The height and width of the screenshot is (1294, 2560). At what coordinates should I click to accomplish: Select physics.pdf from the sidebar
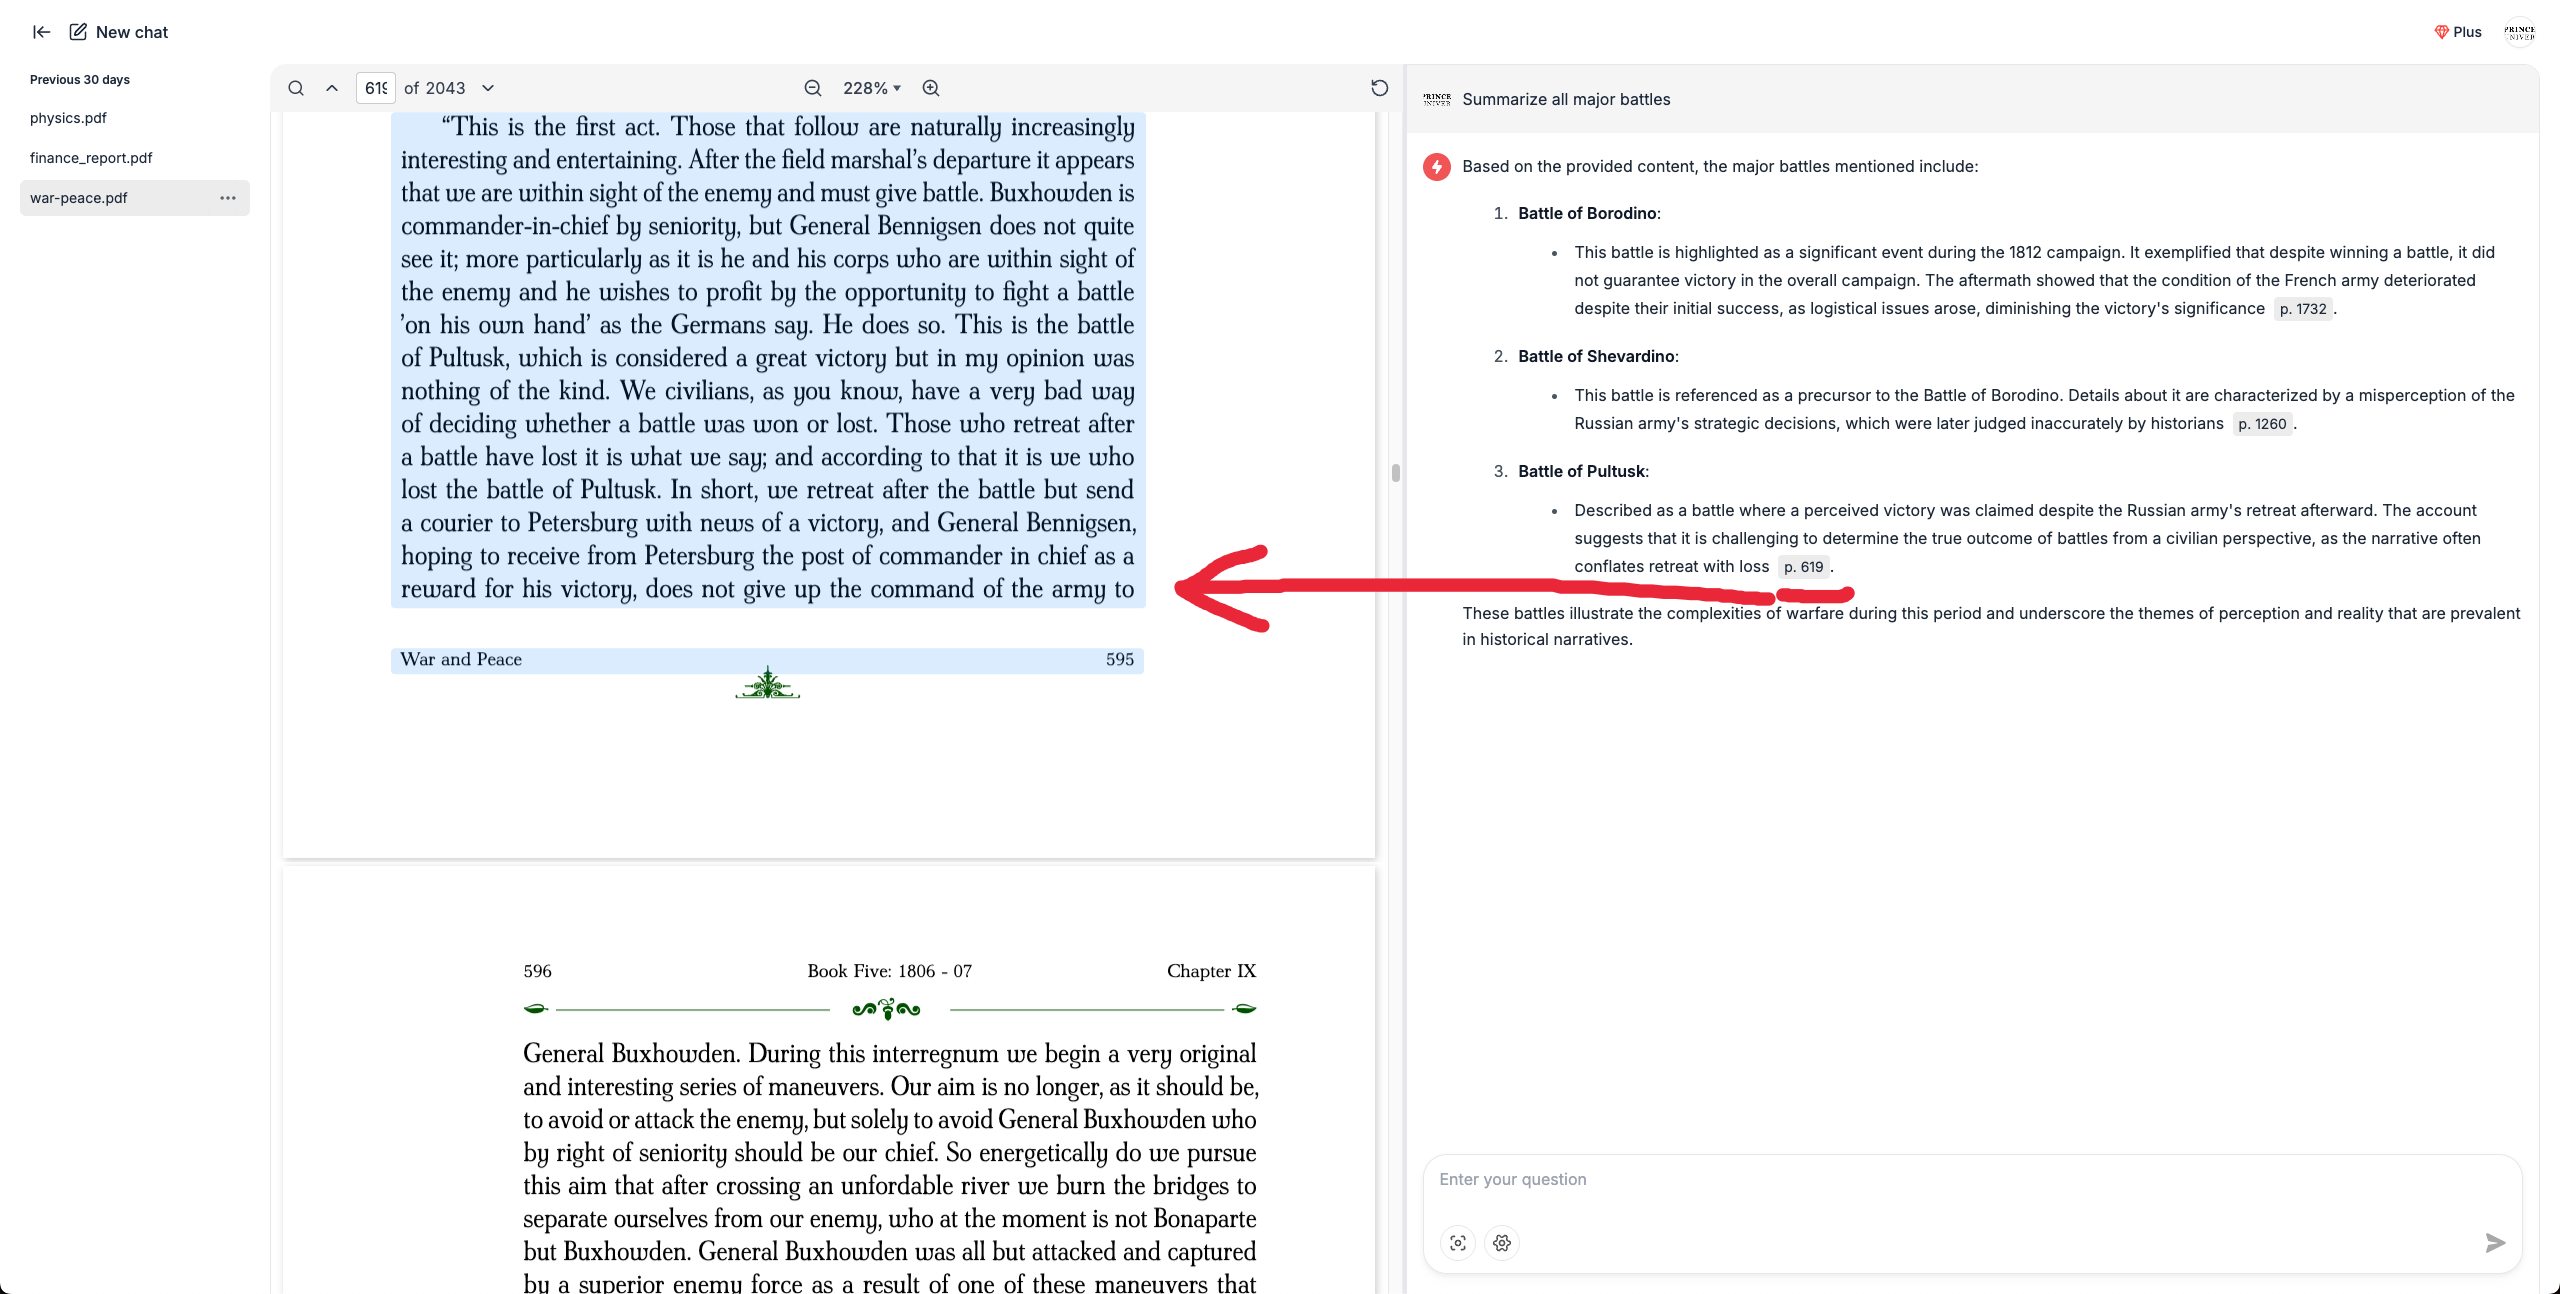[x=68, y=117]
